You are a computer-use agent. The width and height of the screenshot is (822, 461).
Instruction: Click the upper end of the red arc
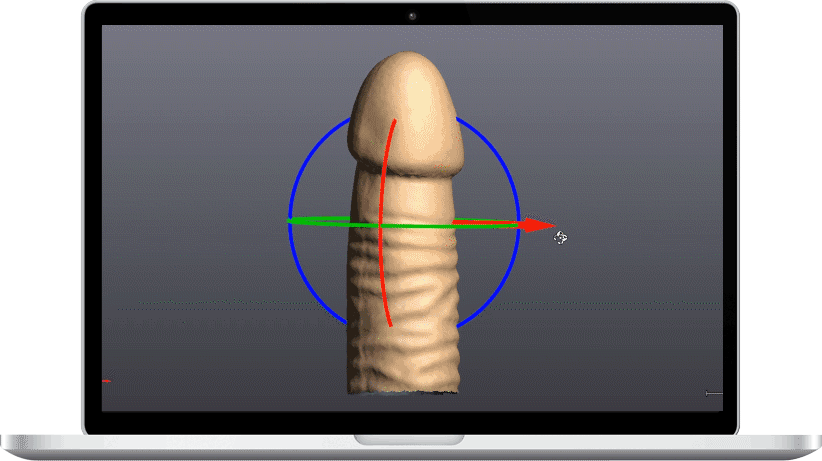394,123
